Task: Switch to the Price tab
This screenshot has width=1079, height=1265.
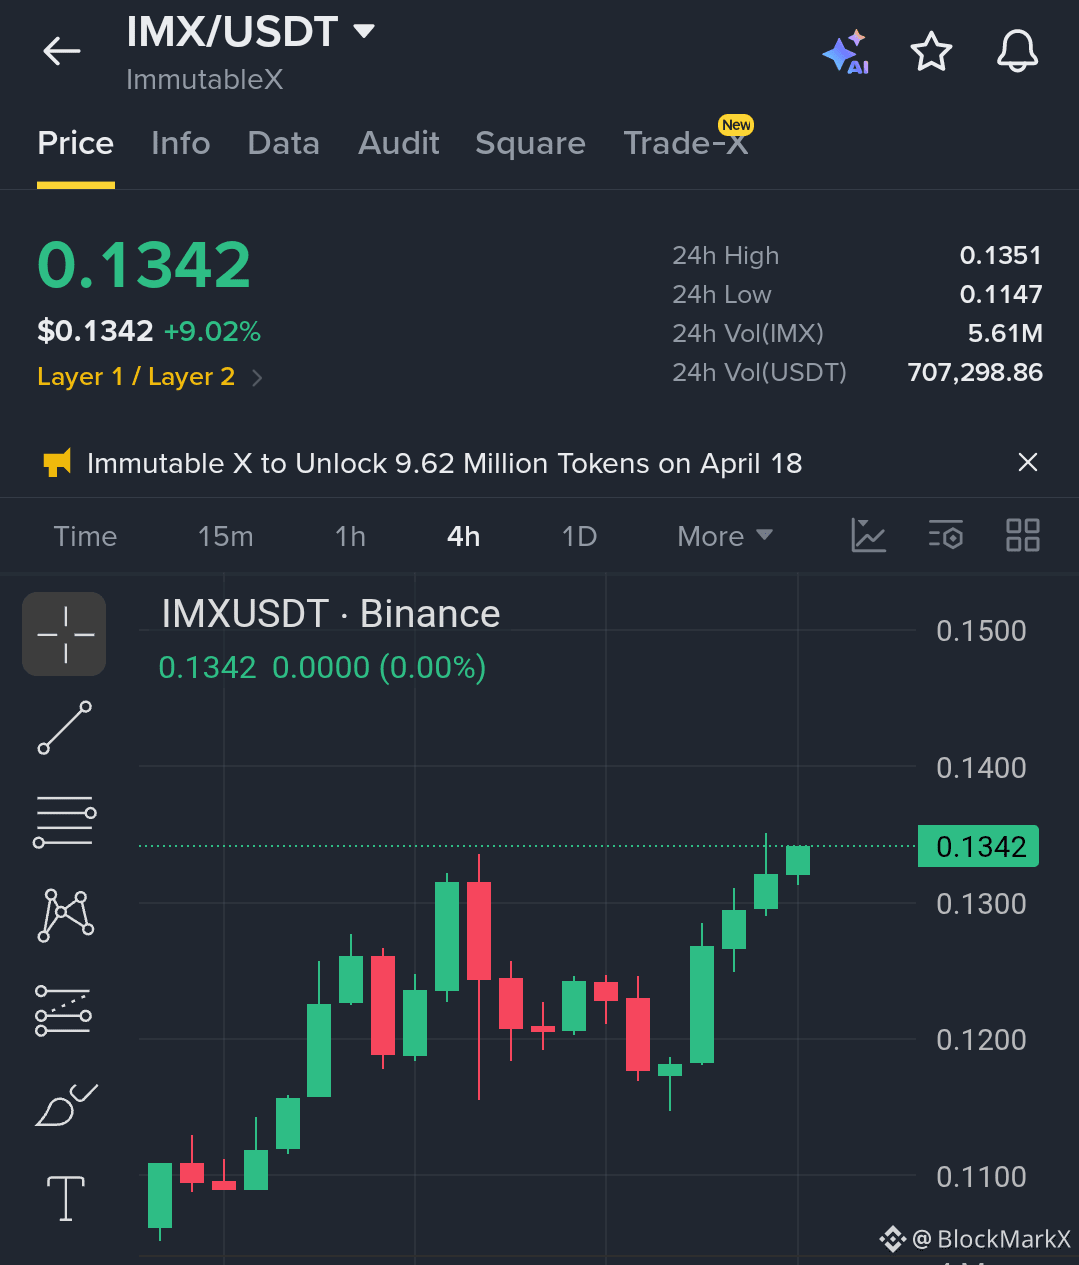Action: click(x=76, y=143)
